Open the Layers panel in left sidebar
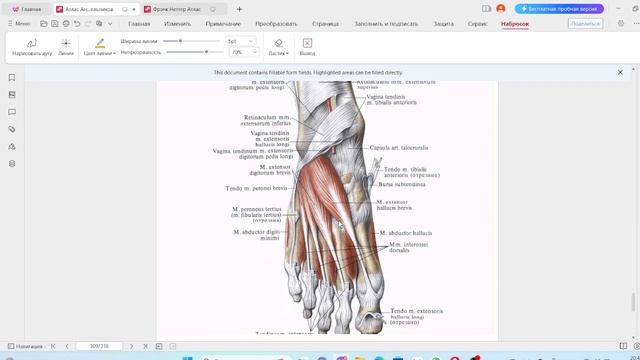The width and height of the screenshot is (640, 360). (12, 164)
